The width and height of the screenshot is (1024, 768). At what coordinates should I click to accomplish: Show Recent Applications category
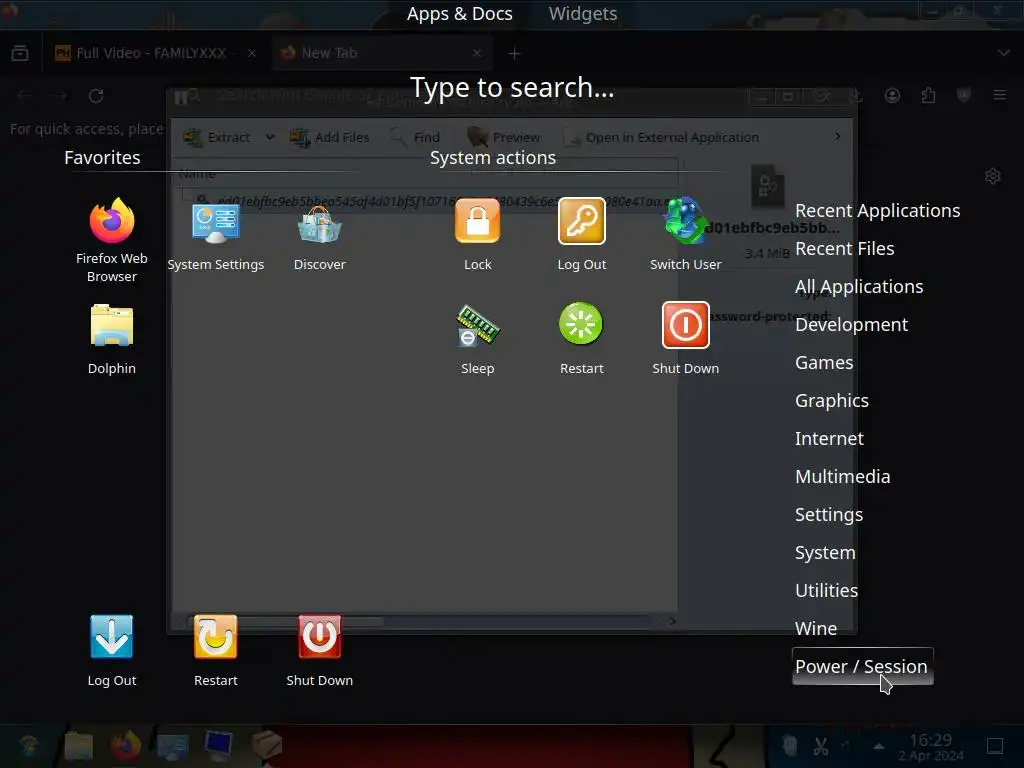[x=877, y=210]
